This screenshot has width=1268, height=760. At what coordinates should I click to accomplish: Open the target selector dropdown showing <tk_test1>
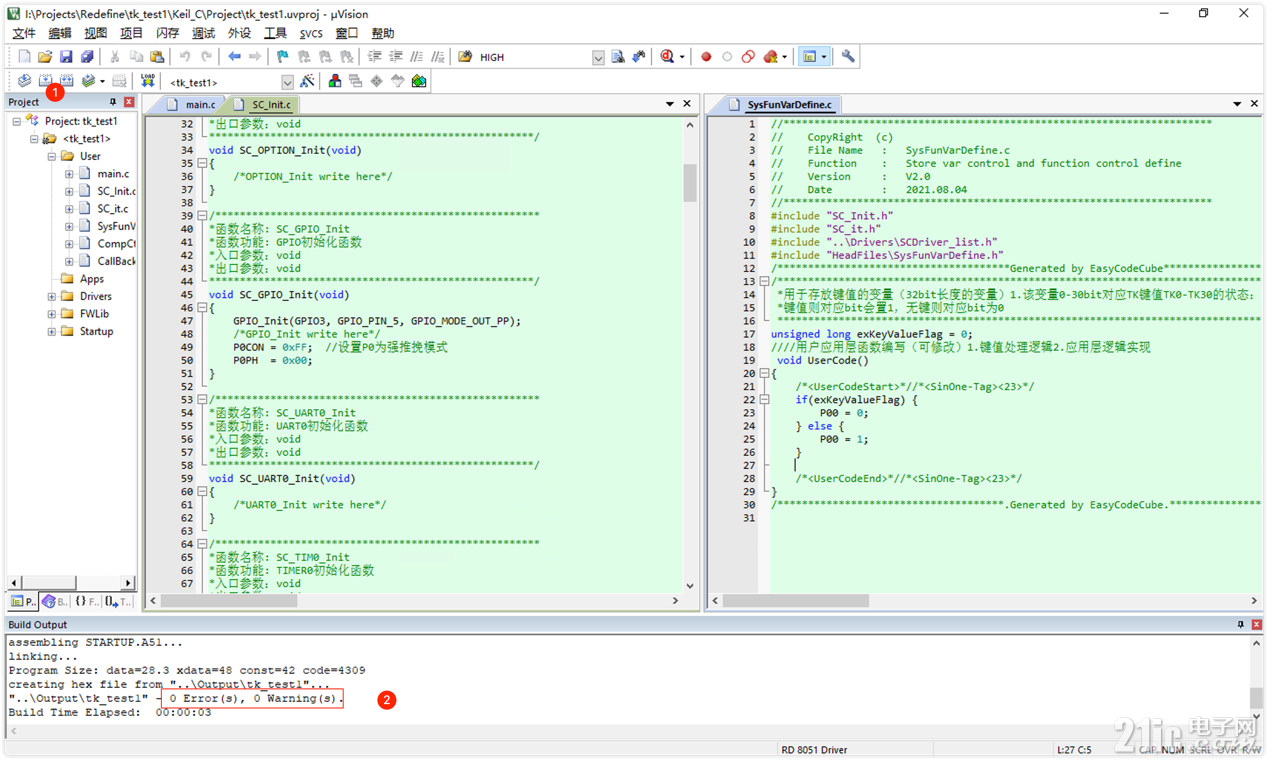click(x=287, y=82)
